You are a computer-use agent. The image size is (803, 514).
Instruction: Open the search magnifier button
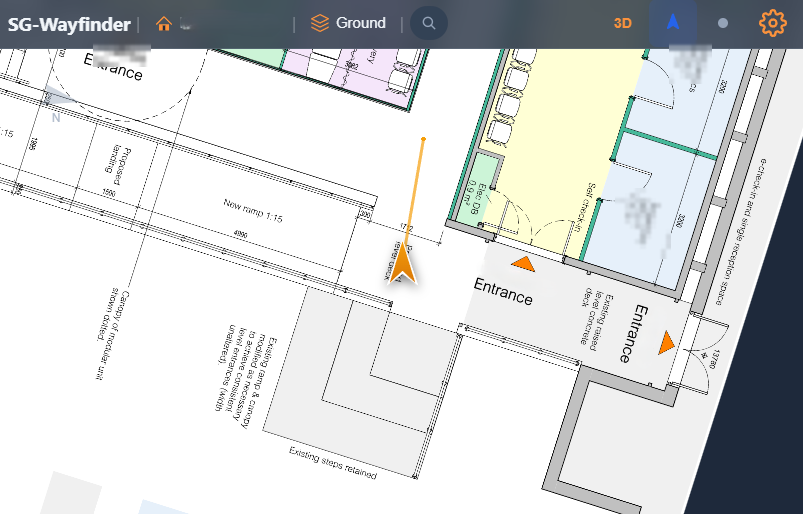429,23
